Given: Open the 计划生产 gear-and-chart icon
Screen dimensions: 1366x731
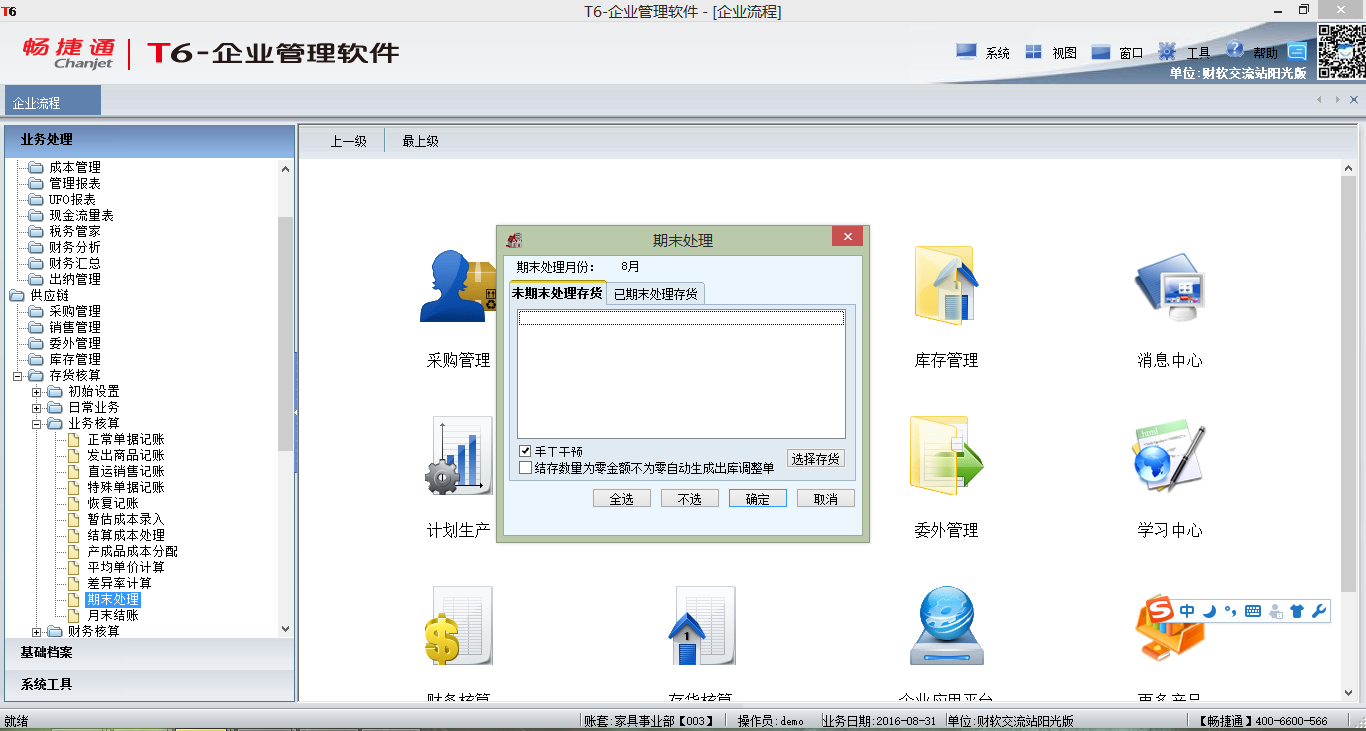Looking at the screenshot, I should [459, 456].
